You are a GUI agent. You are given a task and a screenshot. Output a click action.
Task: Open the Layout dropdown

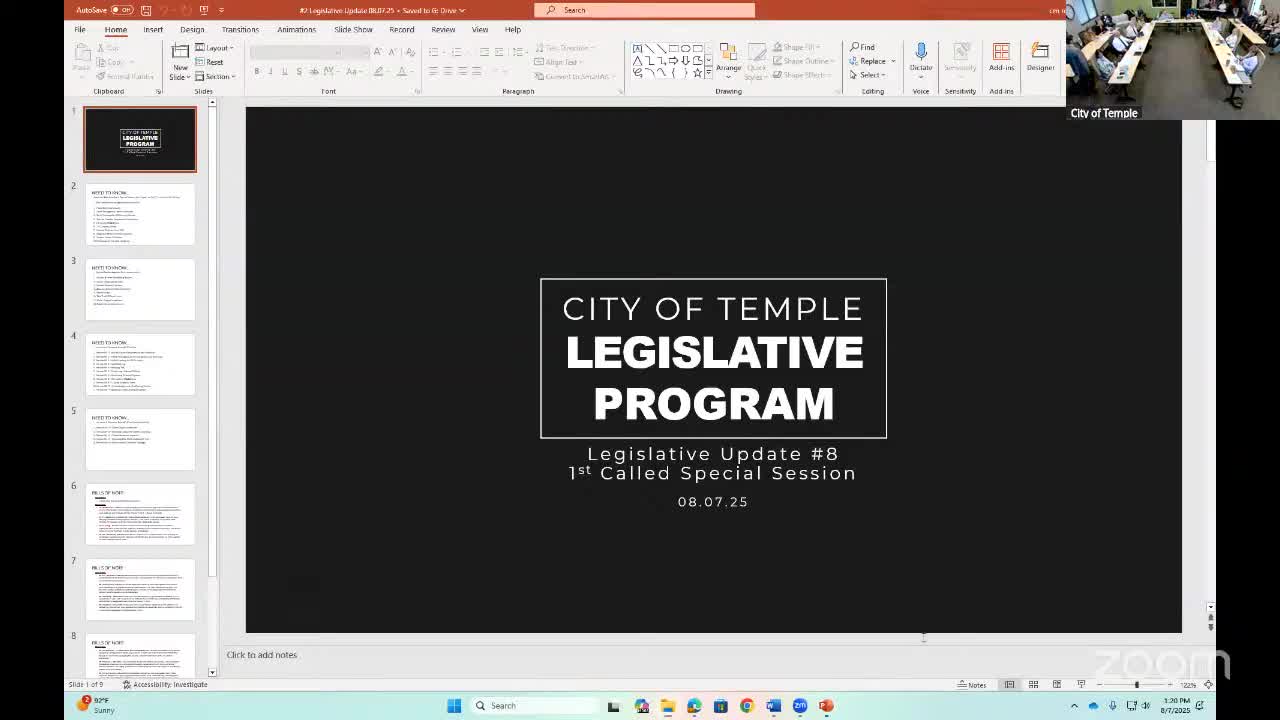215,47
